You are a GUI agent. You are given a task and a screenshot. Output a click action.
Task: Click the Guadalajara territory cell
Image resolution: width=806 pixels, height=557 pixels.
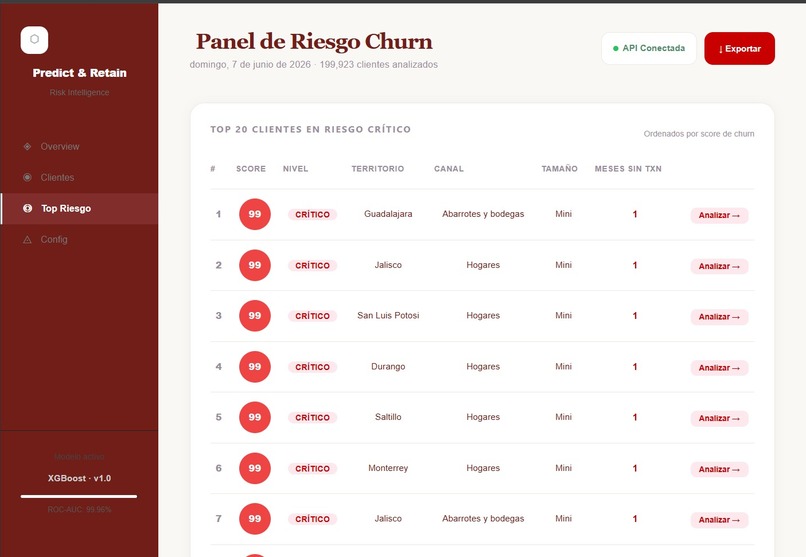click(x=388, y=214)
